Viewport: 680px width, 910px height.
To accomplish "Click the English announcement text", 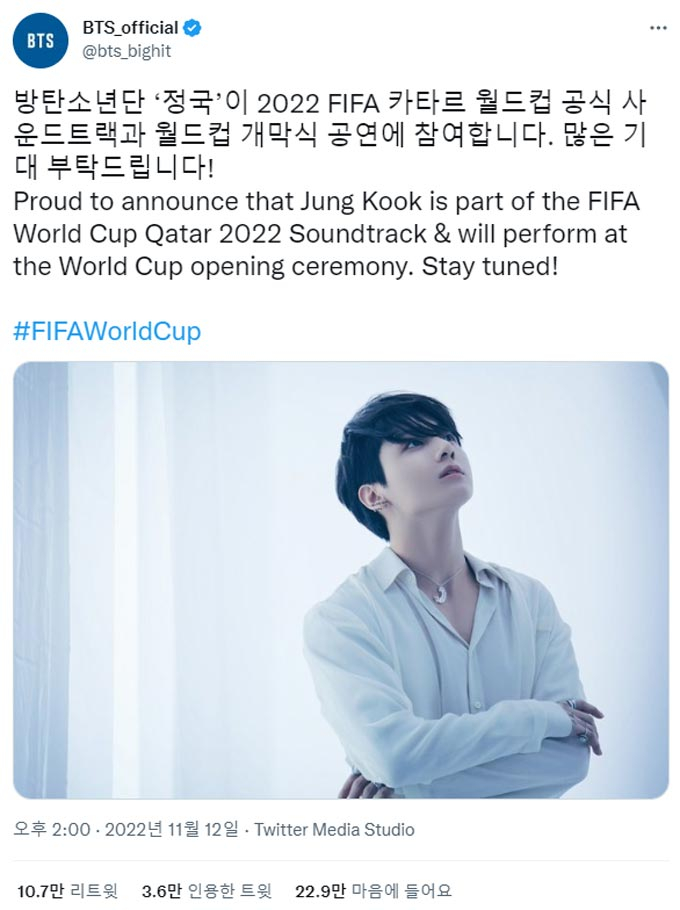I will point(326,234).
